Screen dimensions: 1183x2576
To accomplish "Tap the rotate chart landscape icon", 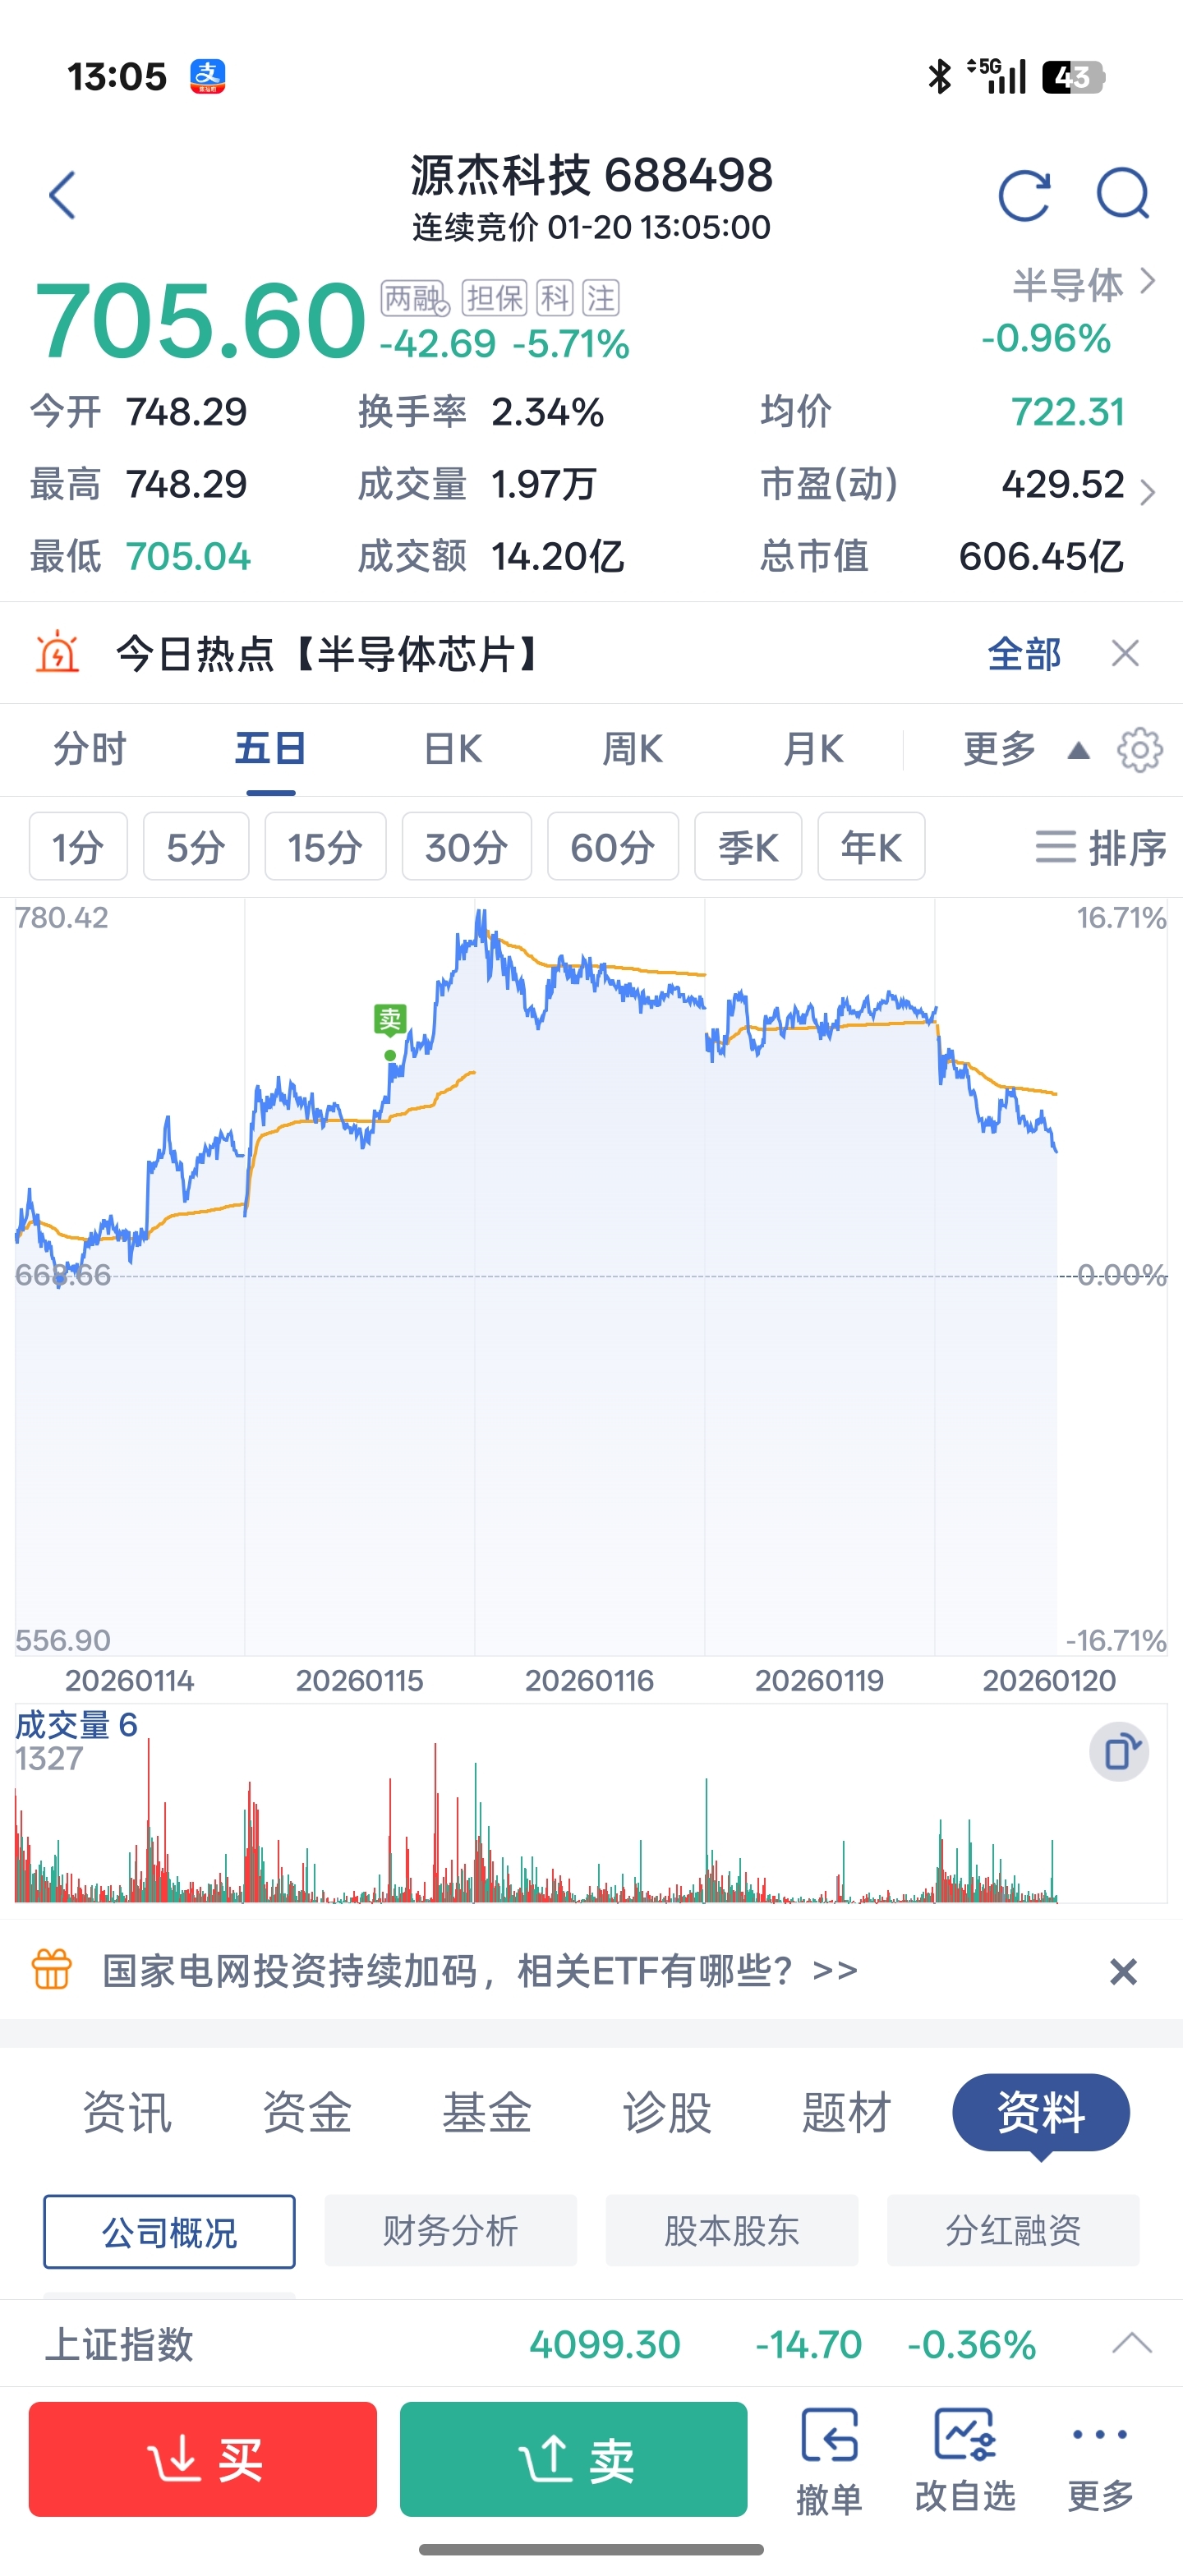I will (1119, 1753).
